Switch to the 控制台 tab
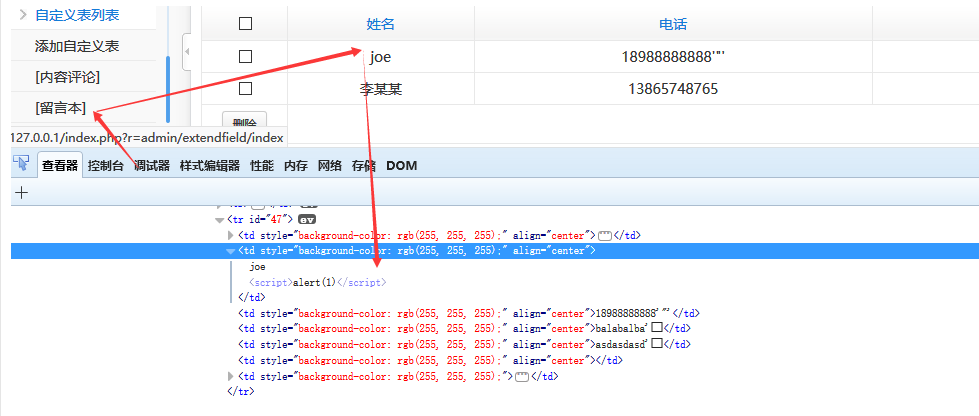Viewport: 979px width, 416px height. tap(106, 166)
